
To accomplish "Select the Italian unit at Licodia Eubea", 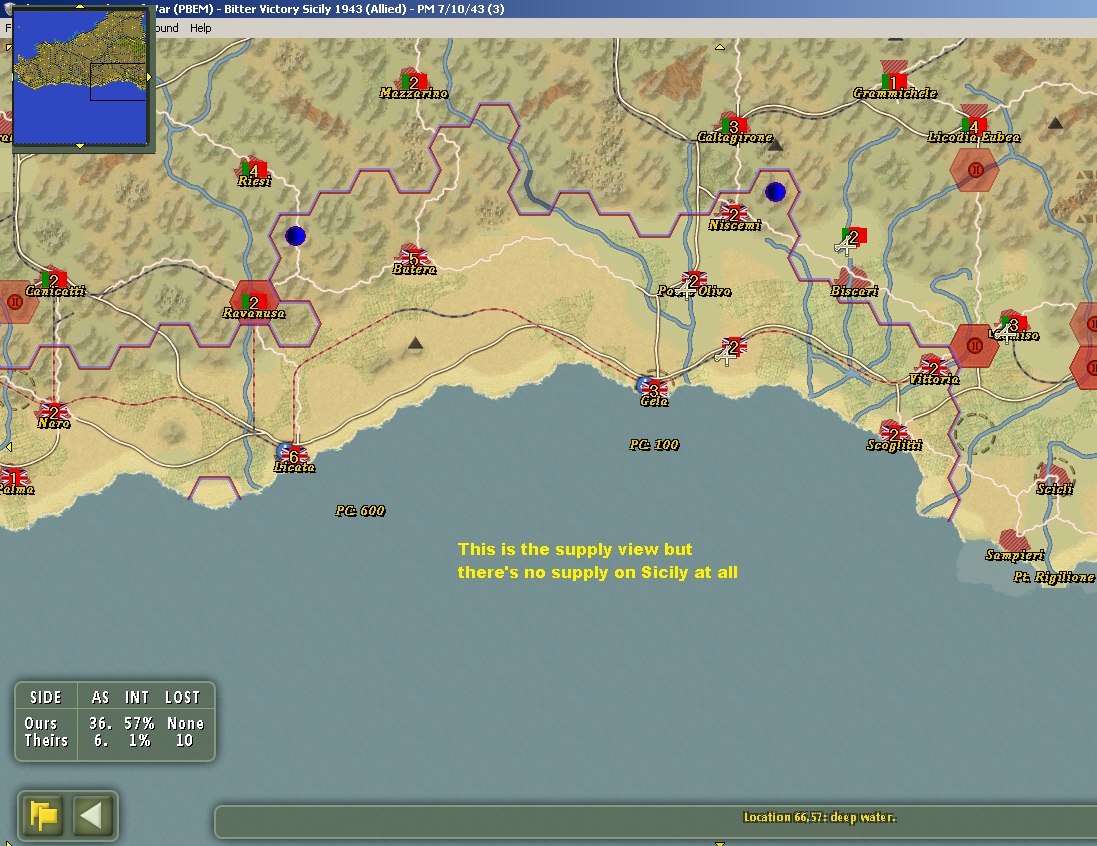I will (973, 125).
